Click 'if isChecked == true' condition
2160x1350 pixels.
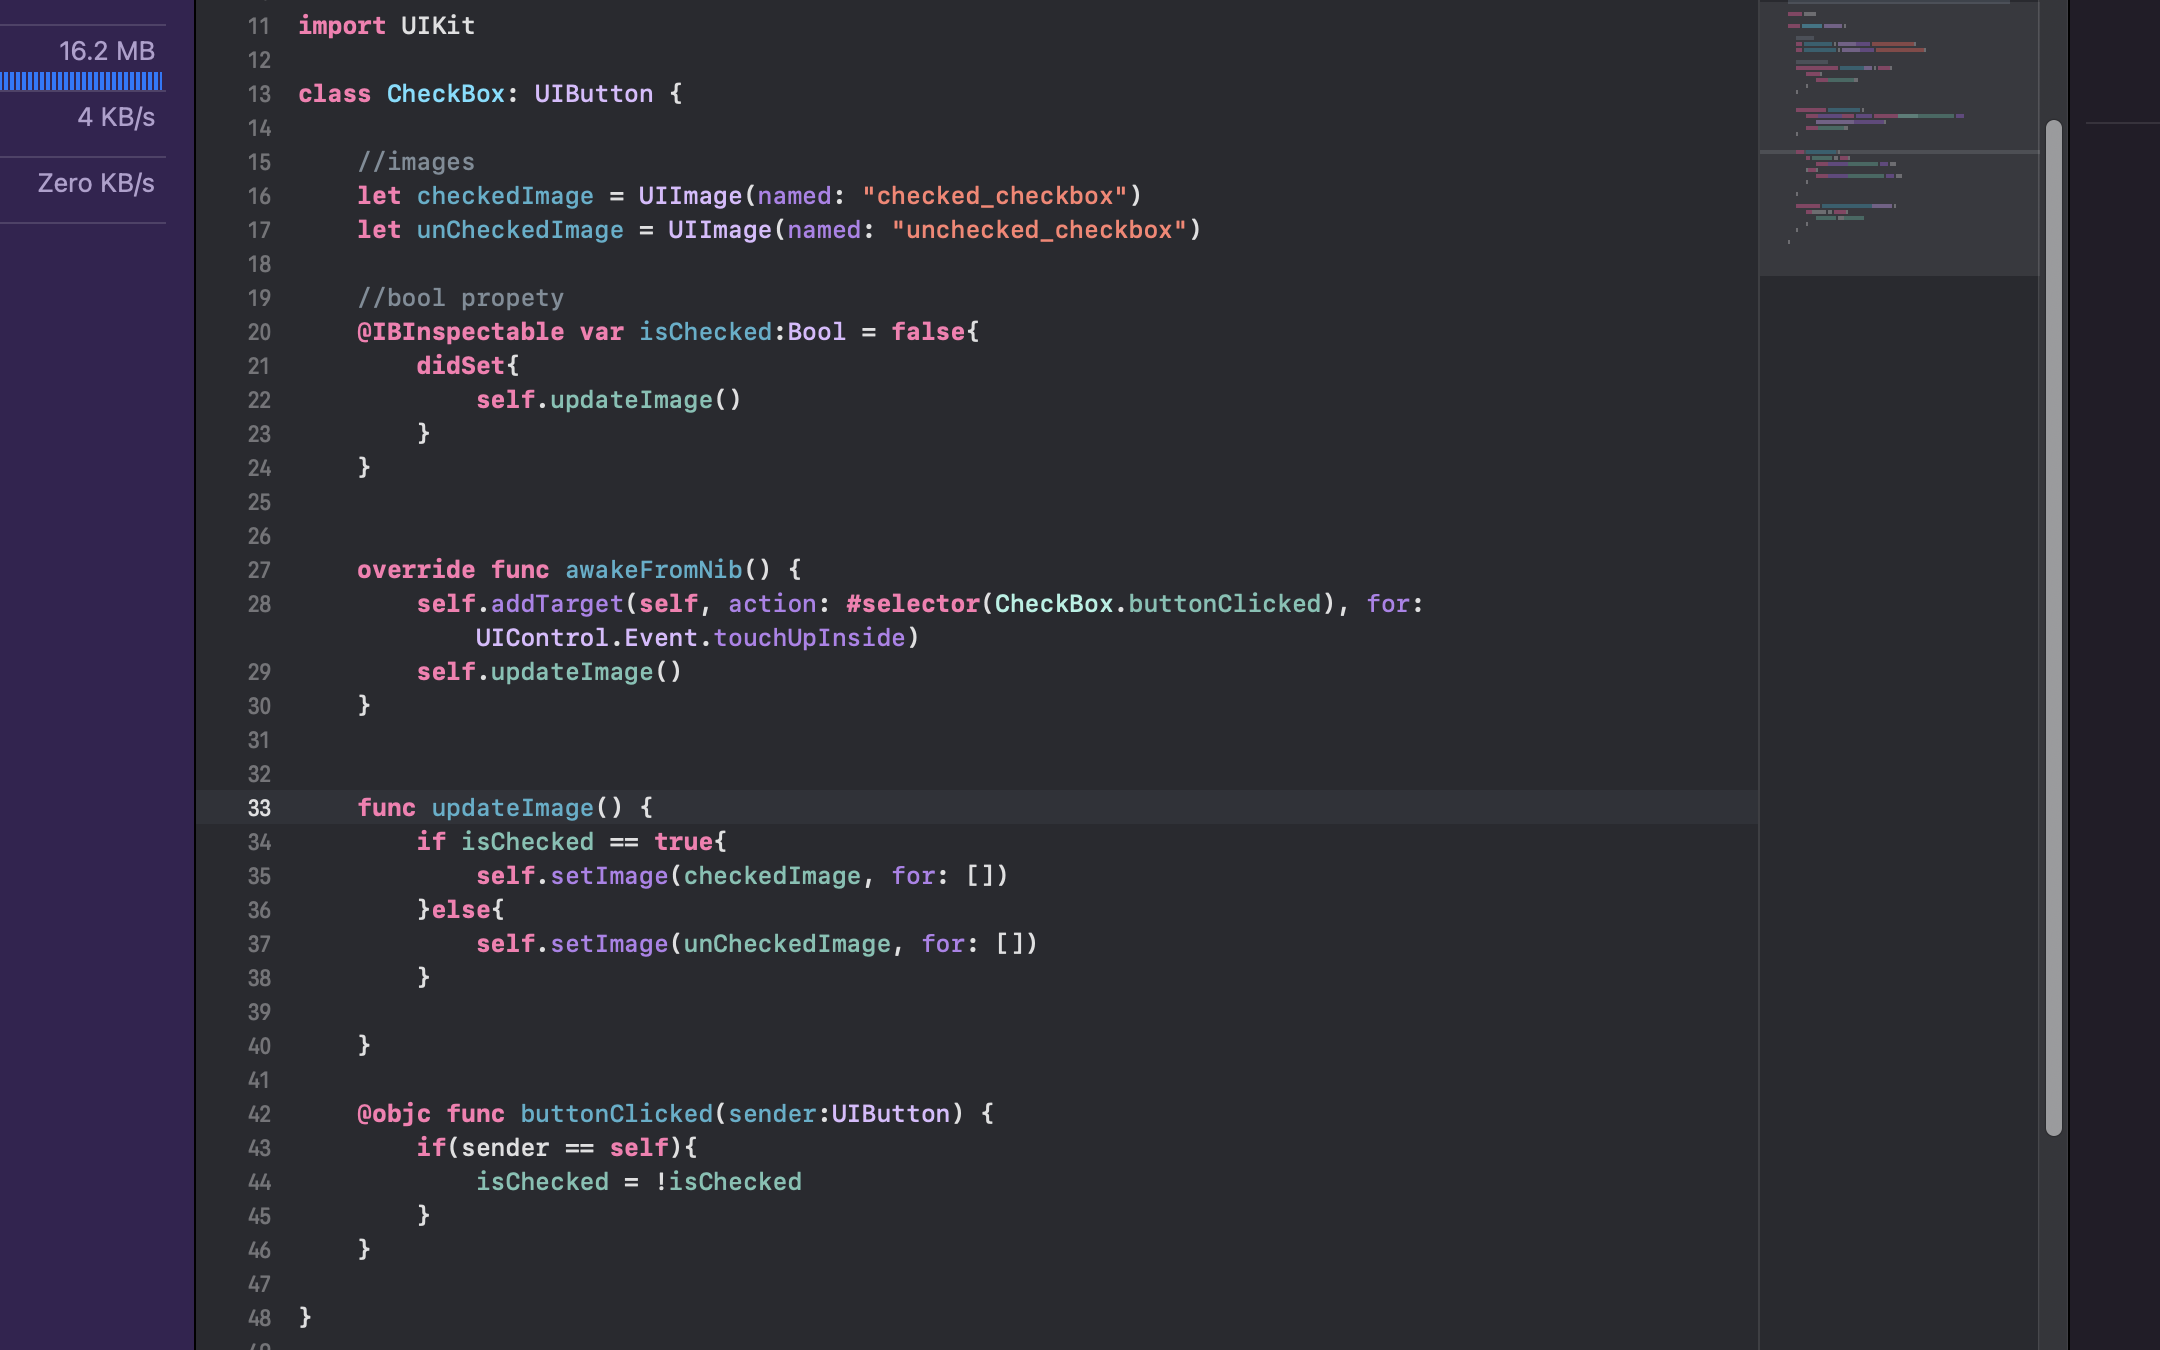pyautogui.click(x=564, y=842)
